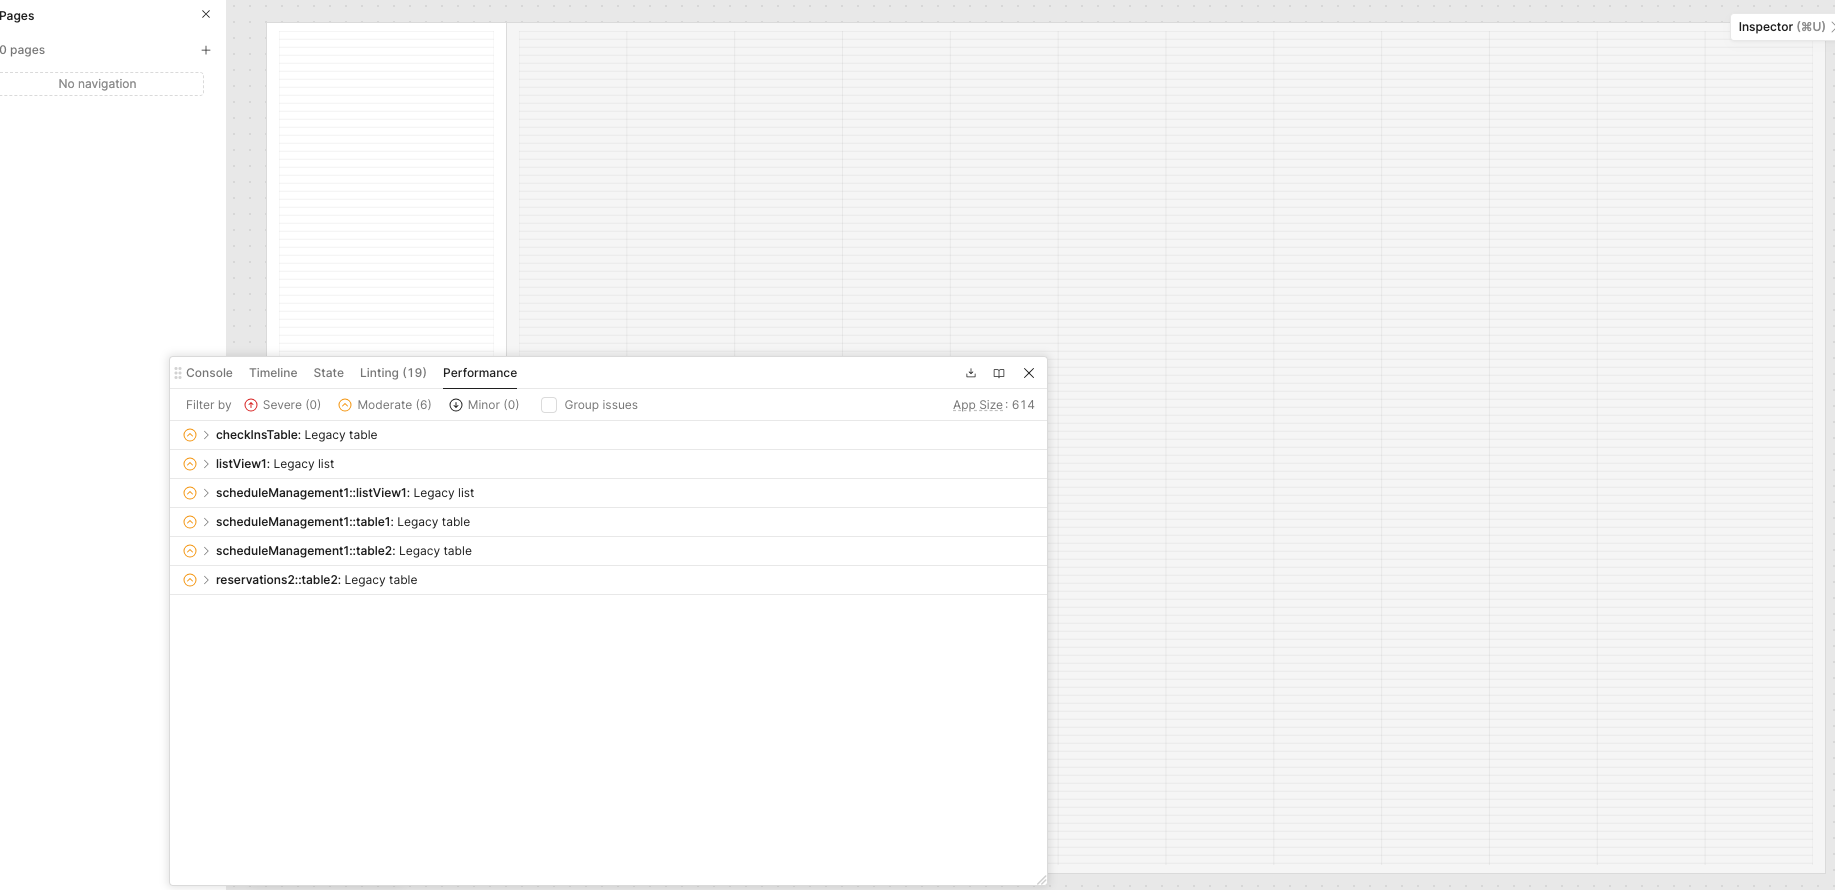Select 'checkInsTable: Legacy table' text
Screen dimensions: 1835x890
(297, 435)
